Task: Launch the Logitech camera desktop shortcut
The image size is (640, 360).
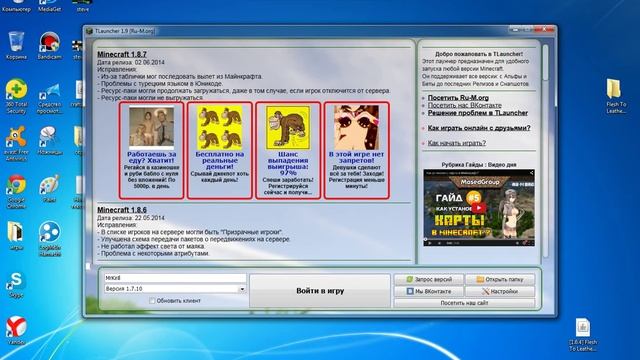Action: coord(49,239)
